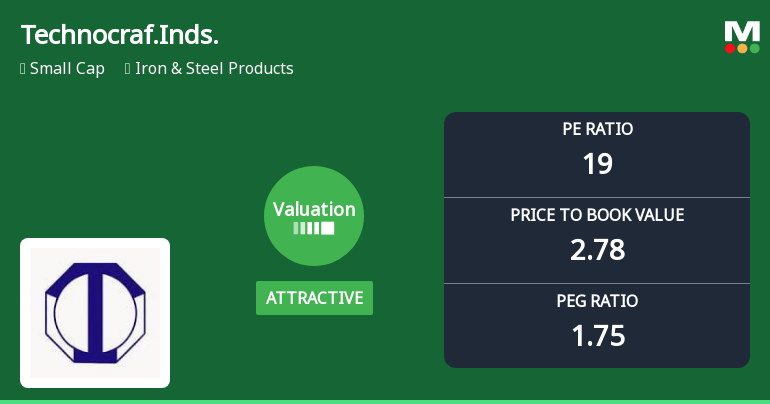
Task: Click the price to book value 2.78
Action: click(597, 250)
